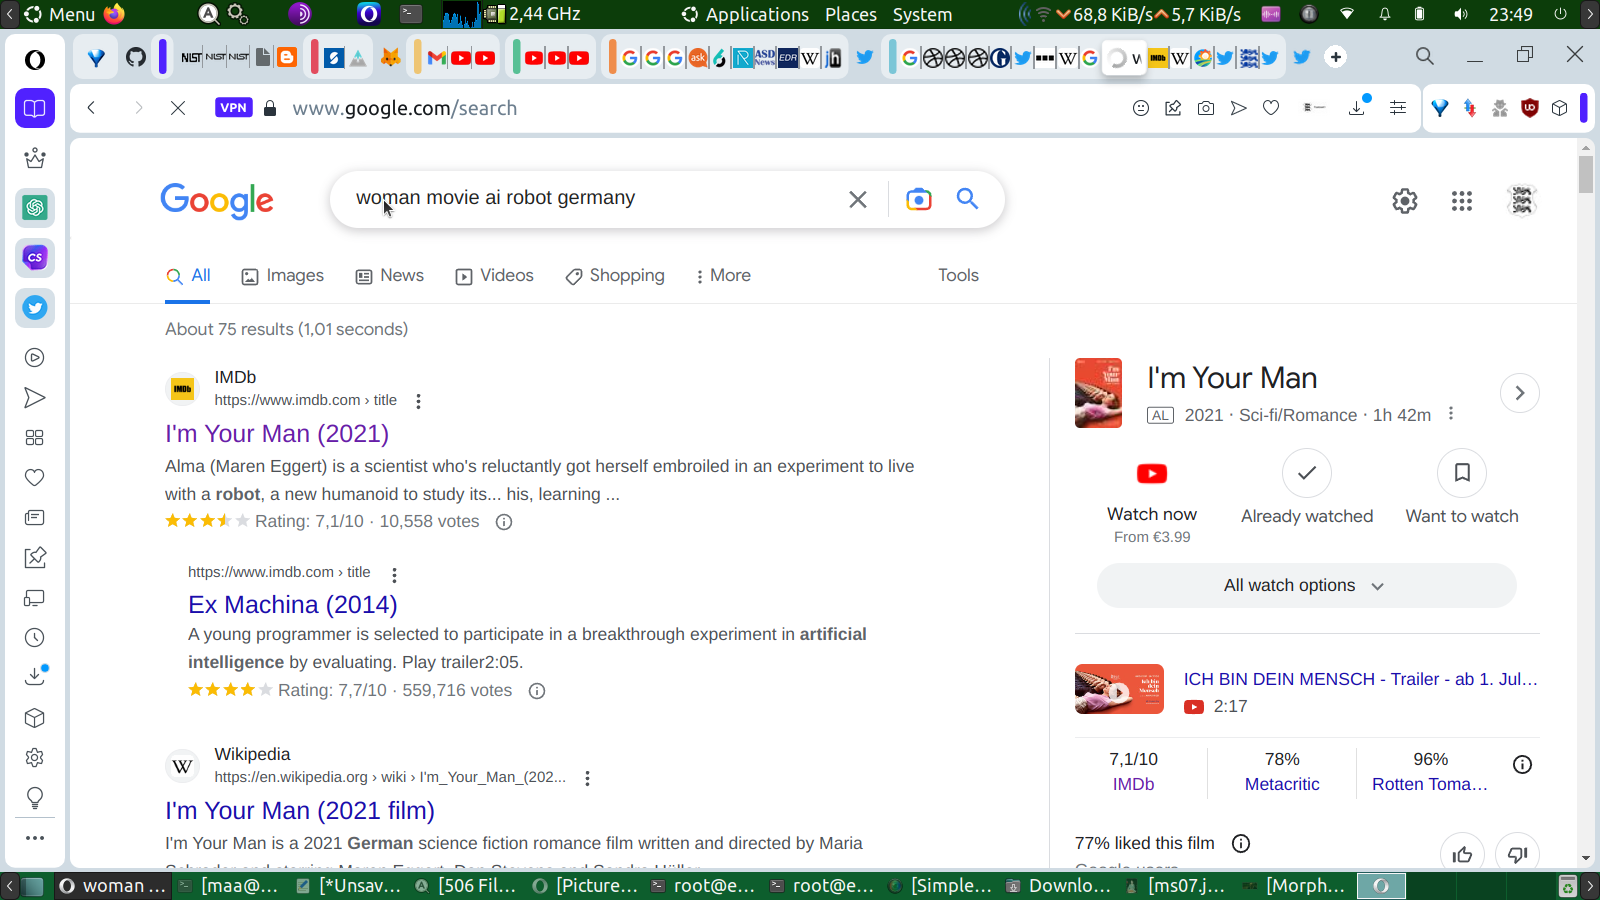Open the lightbulb tips icon in the sidebar
The height and width of the screenshot is (900, 1600).
tap(35, 798)
